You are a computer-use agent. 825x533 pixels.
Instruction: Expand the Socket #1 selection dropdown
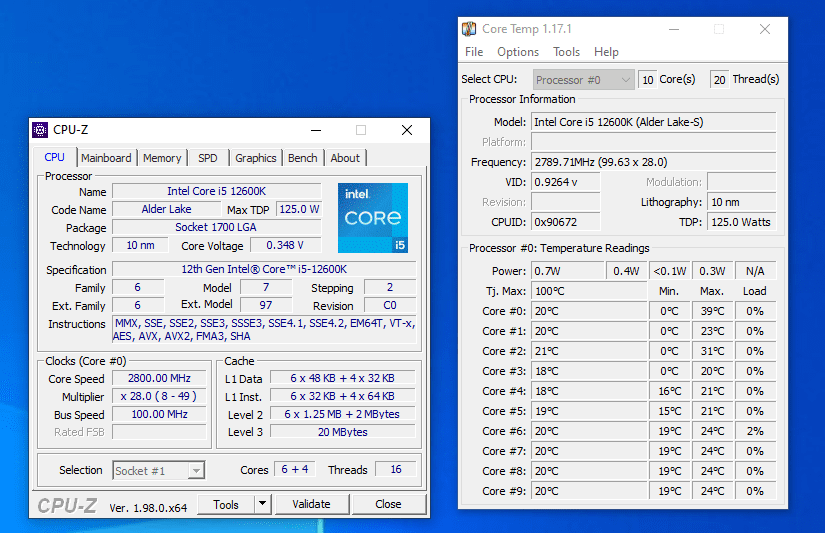click(x=158, y=470)
